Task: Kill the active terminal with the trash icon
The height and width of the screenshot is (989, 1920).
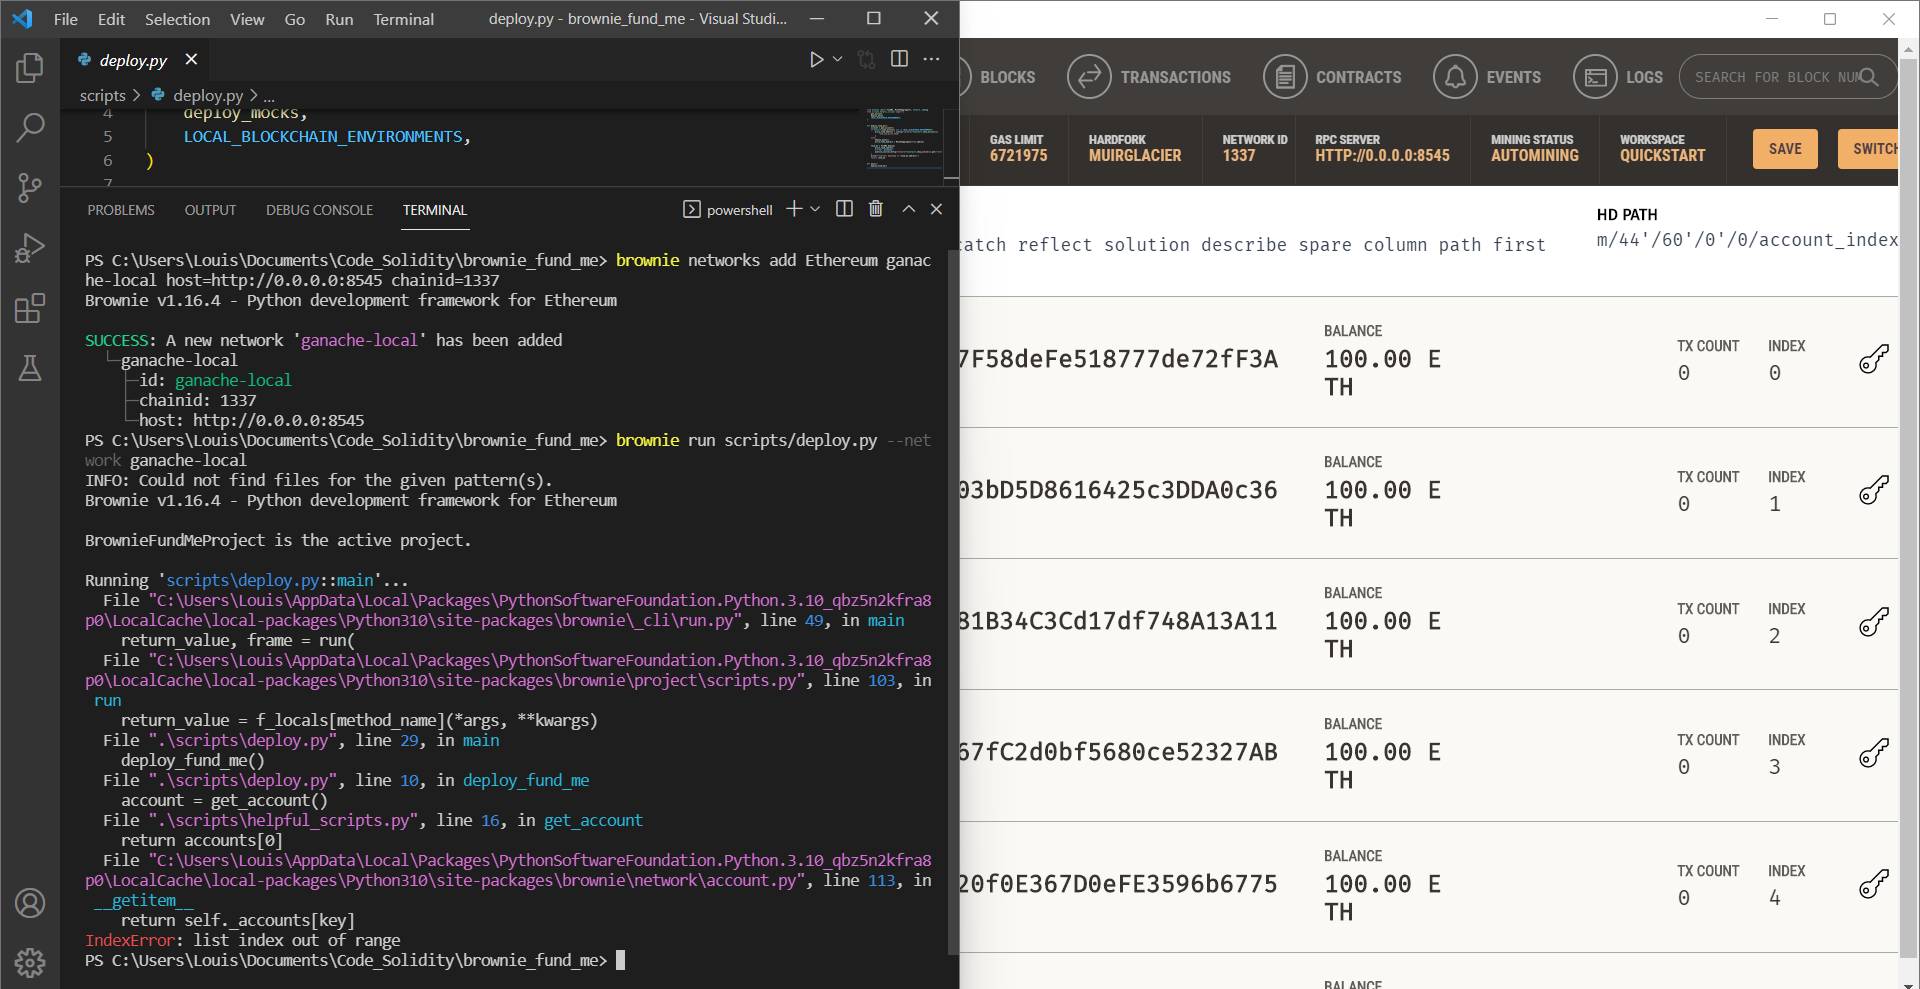Action: tap(876, 209)
